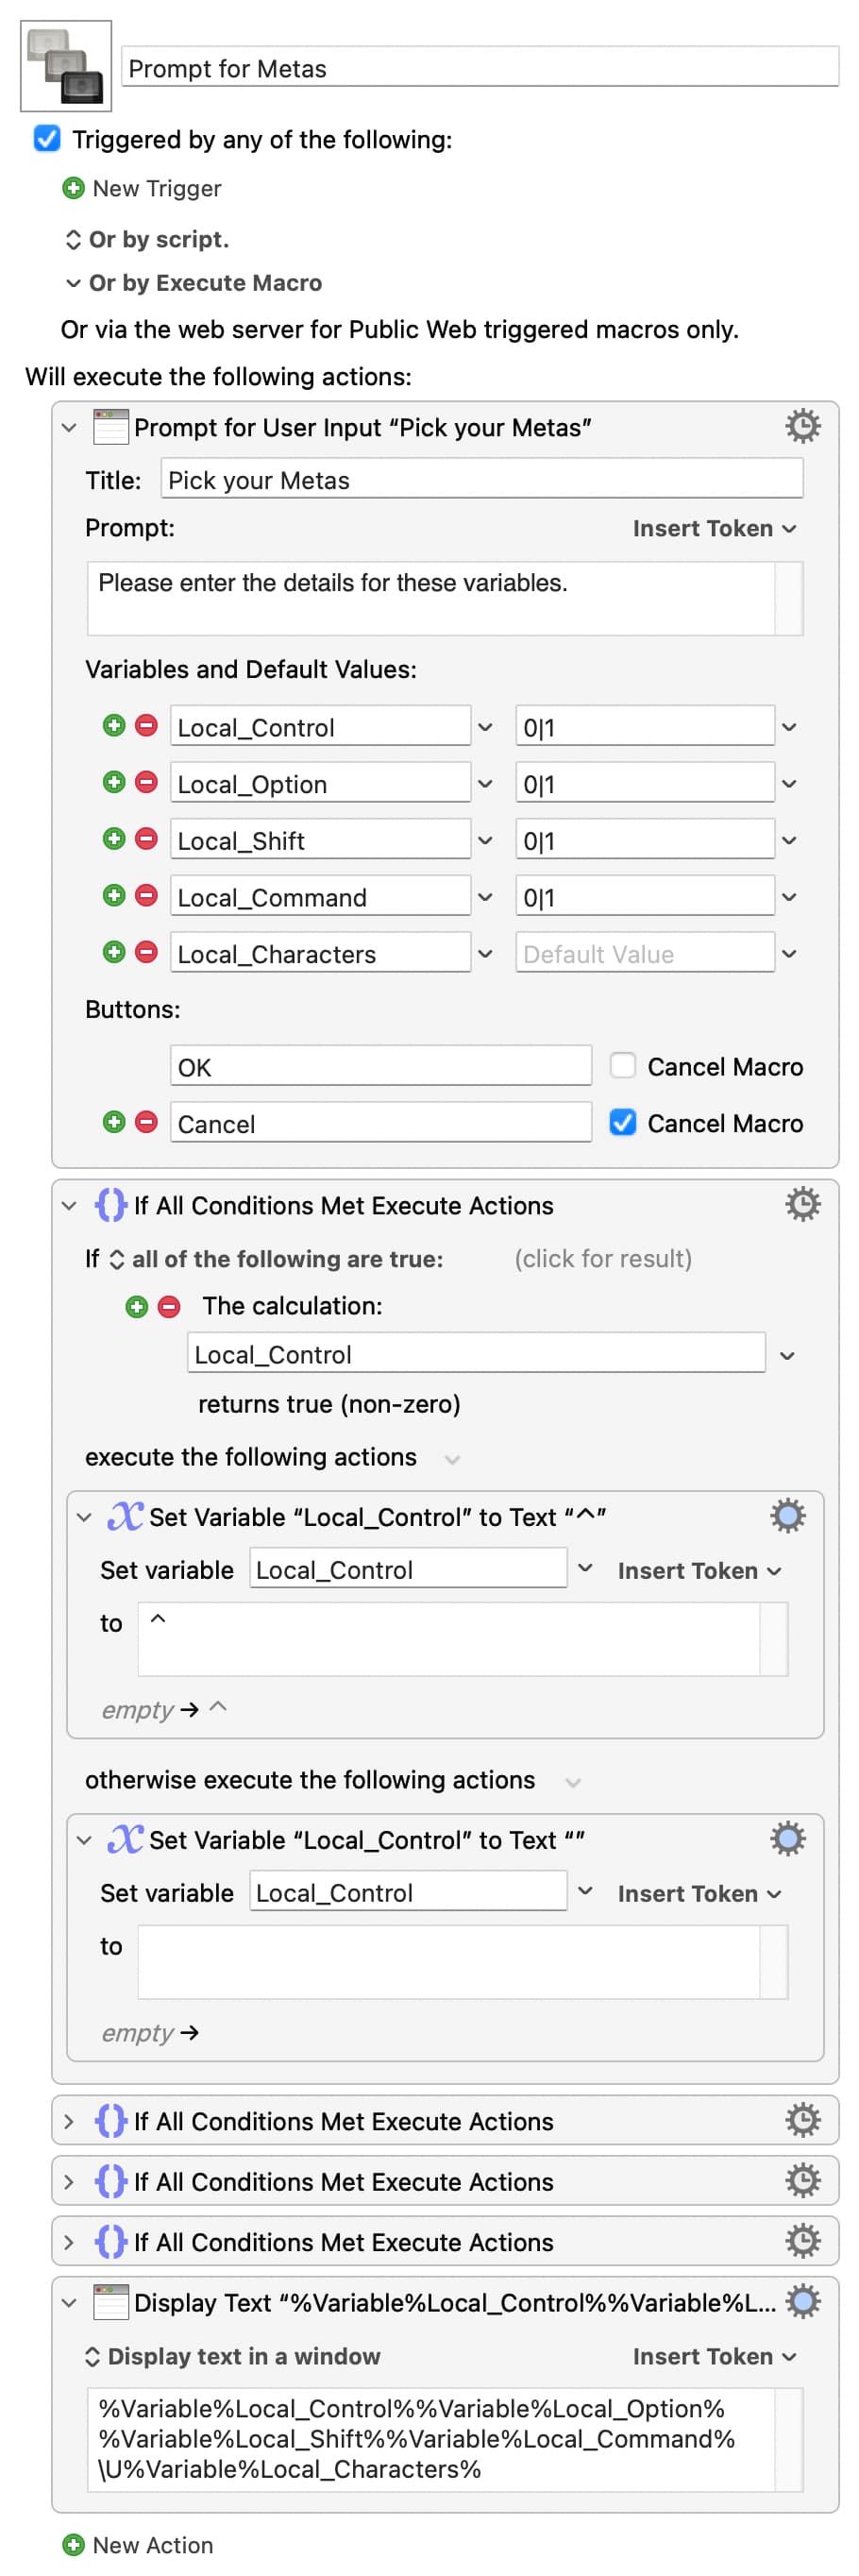
Task: Uncheck Triggered by any of the following
Action: (x=47, y=139)
